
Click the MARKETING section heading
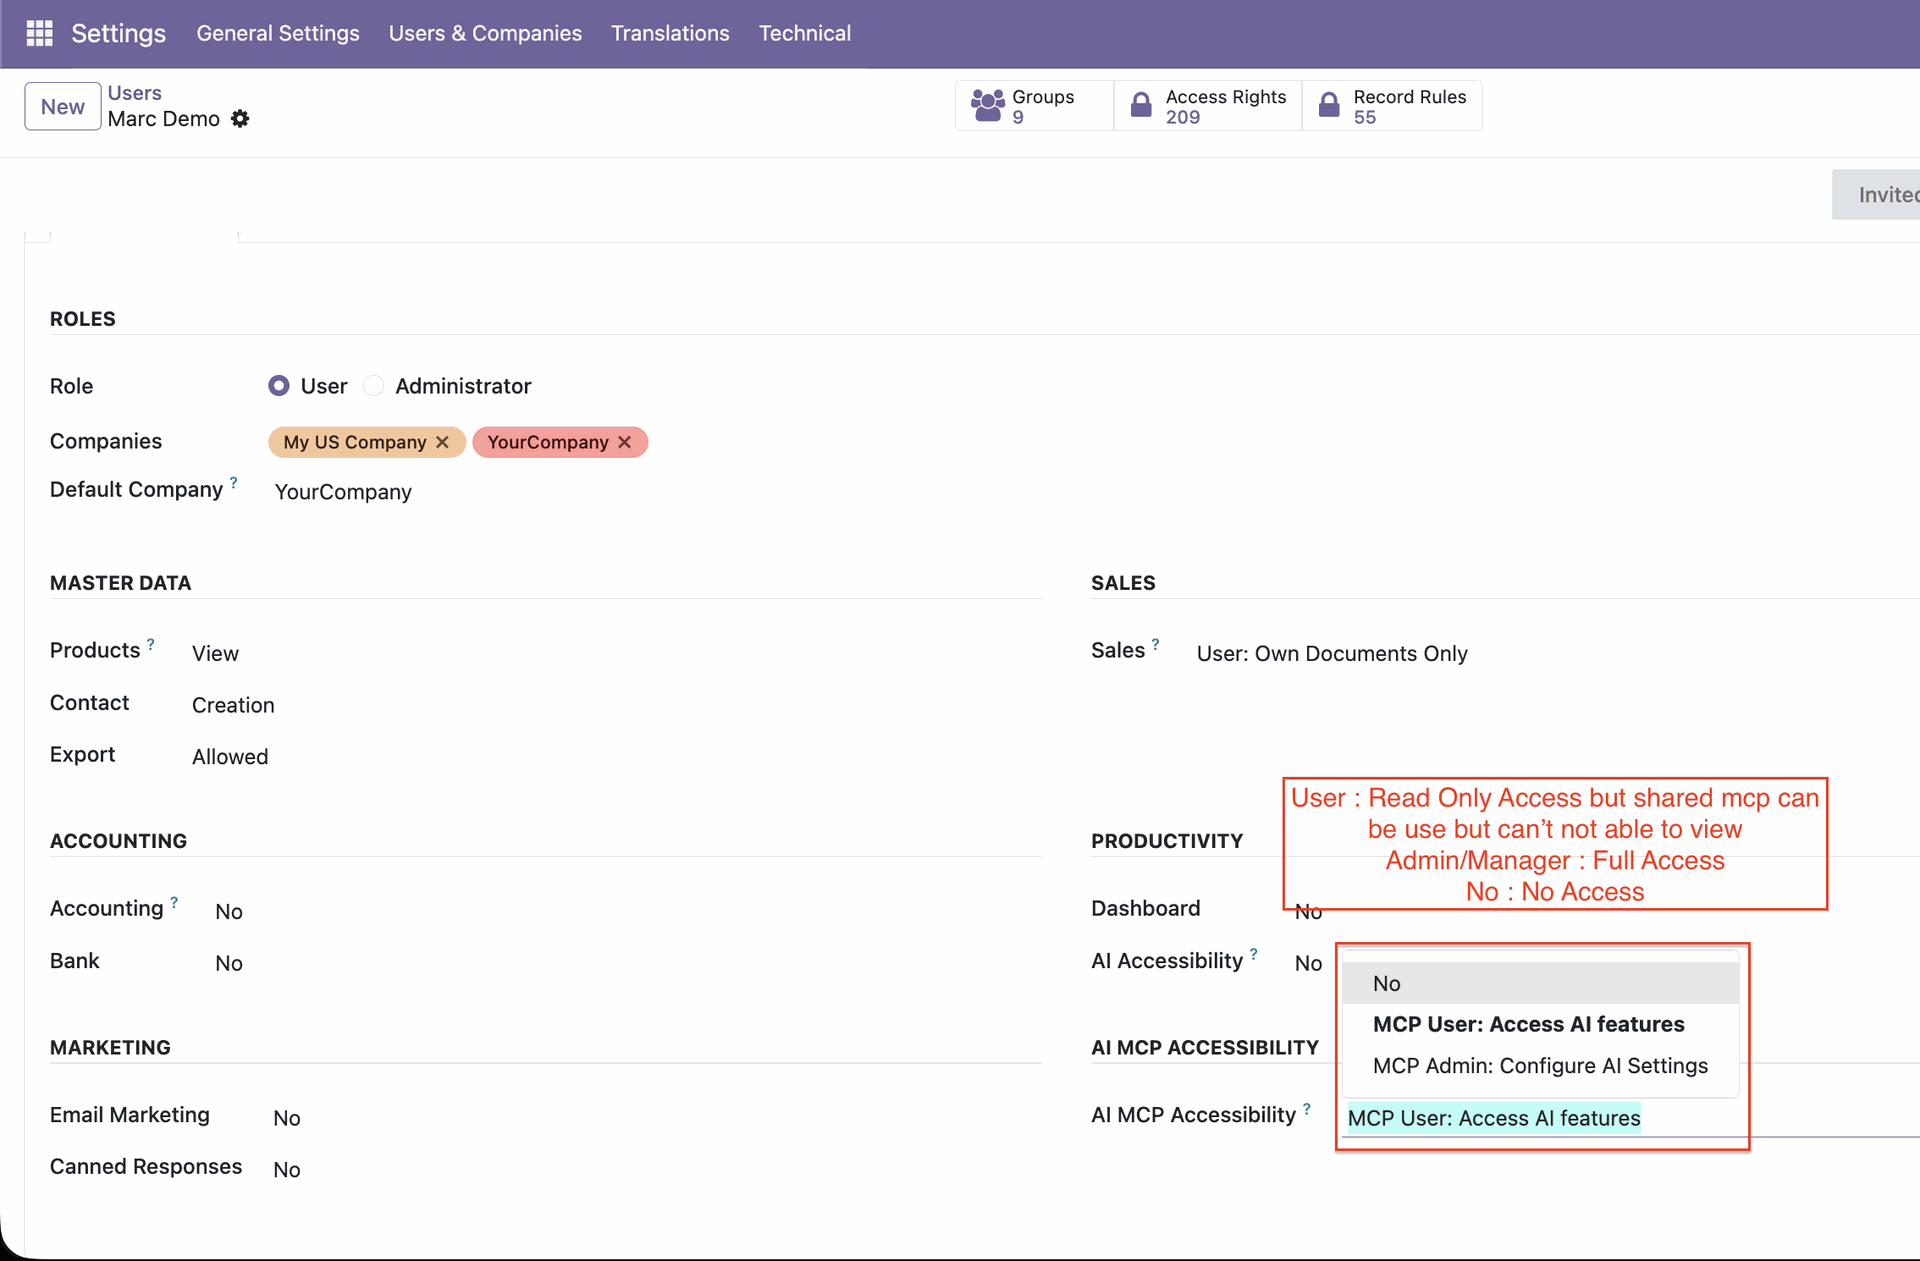click(x=110, y=1048)
